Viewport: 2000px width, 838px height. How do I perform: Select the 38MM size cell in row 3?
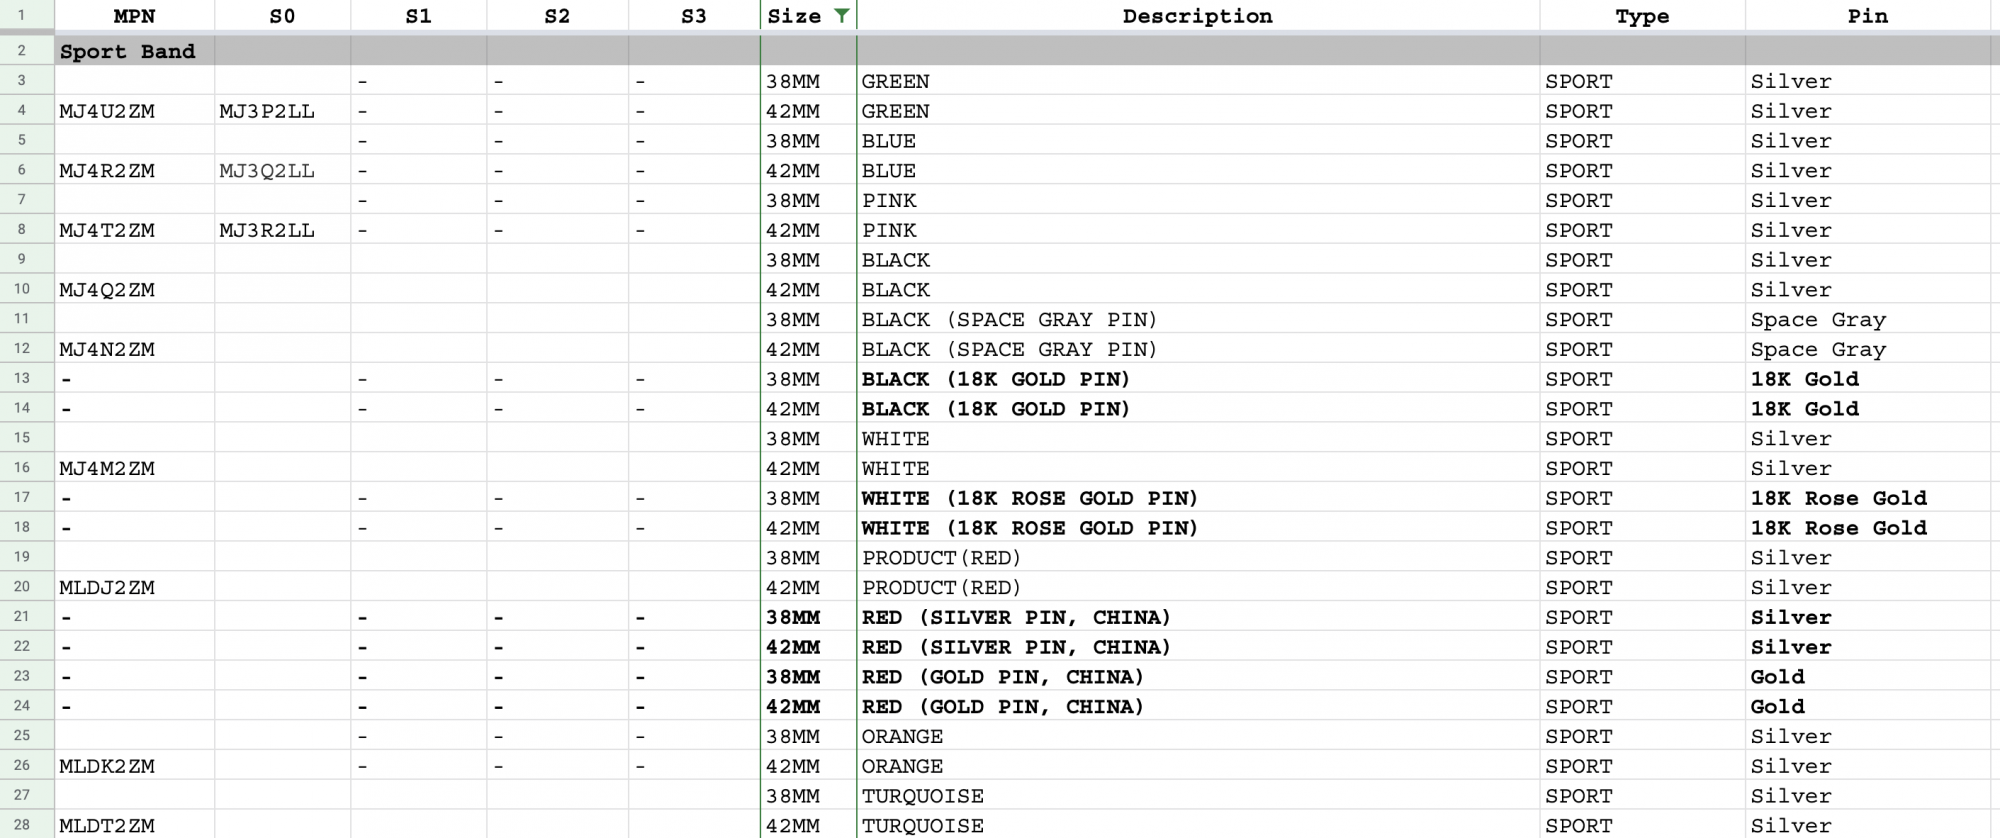tap(808, 81)
